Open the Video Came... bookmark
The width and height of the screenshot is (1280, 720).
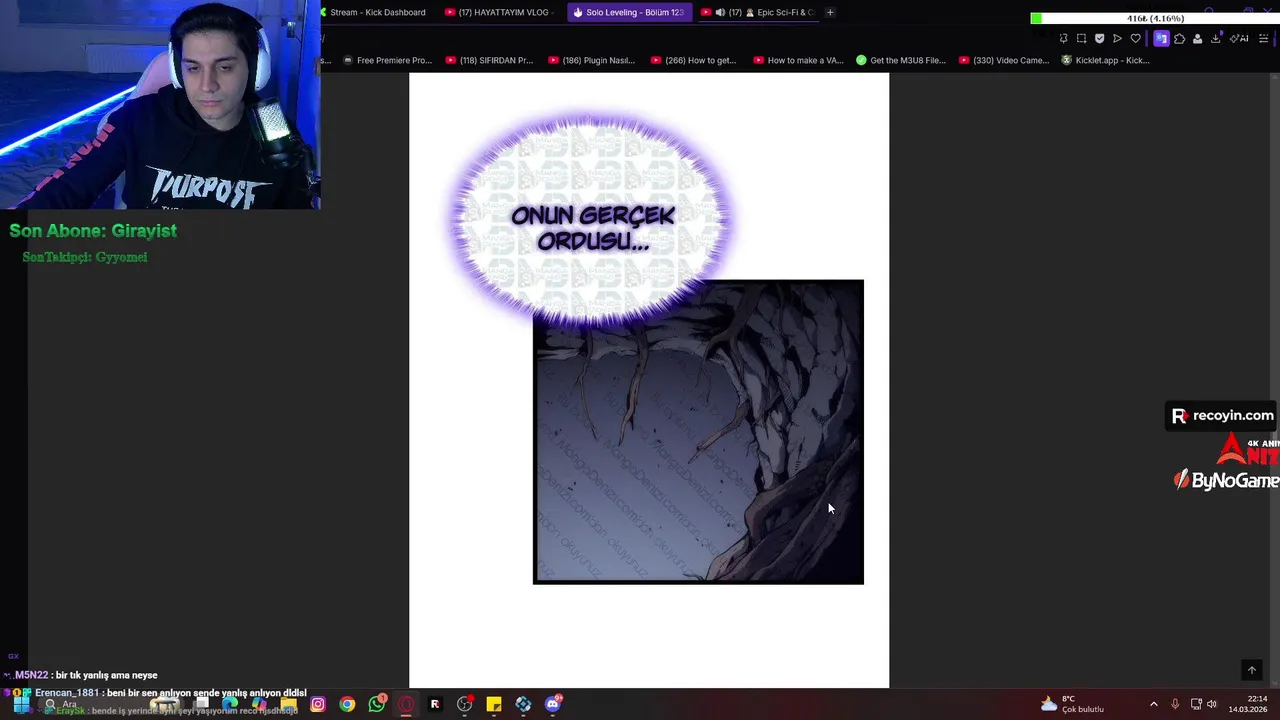pyautogui.click(x=1004, y=60)
